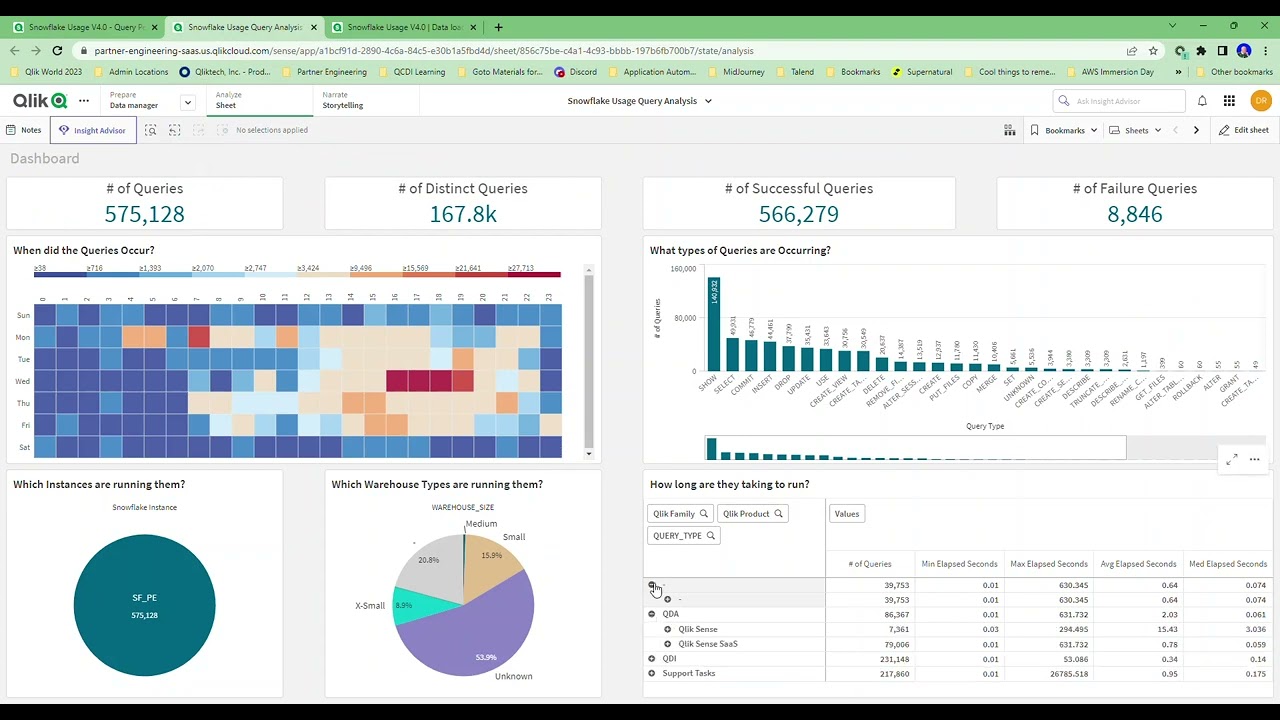
Task: Open the apps grid launcher
Action: coord(1229,101)
